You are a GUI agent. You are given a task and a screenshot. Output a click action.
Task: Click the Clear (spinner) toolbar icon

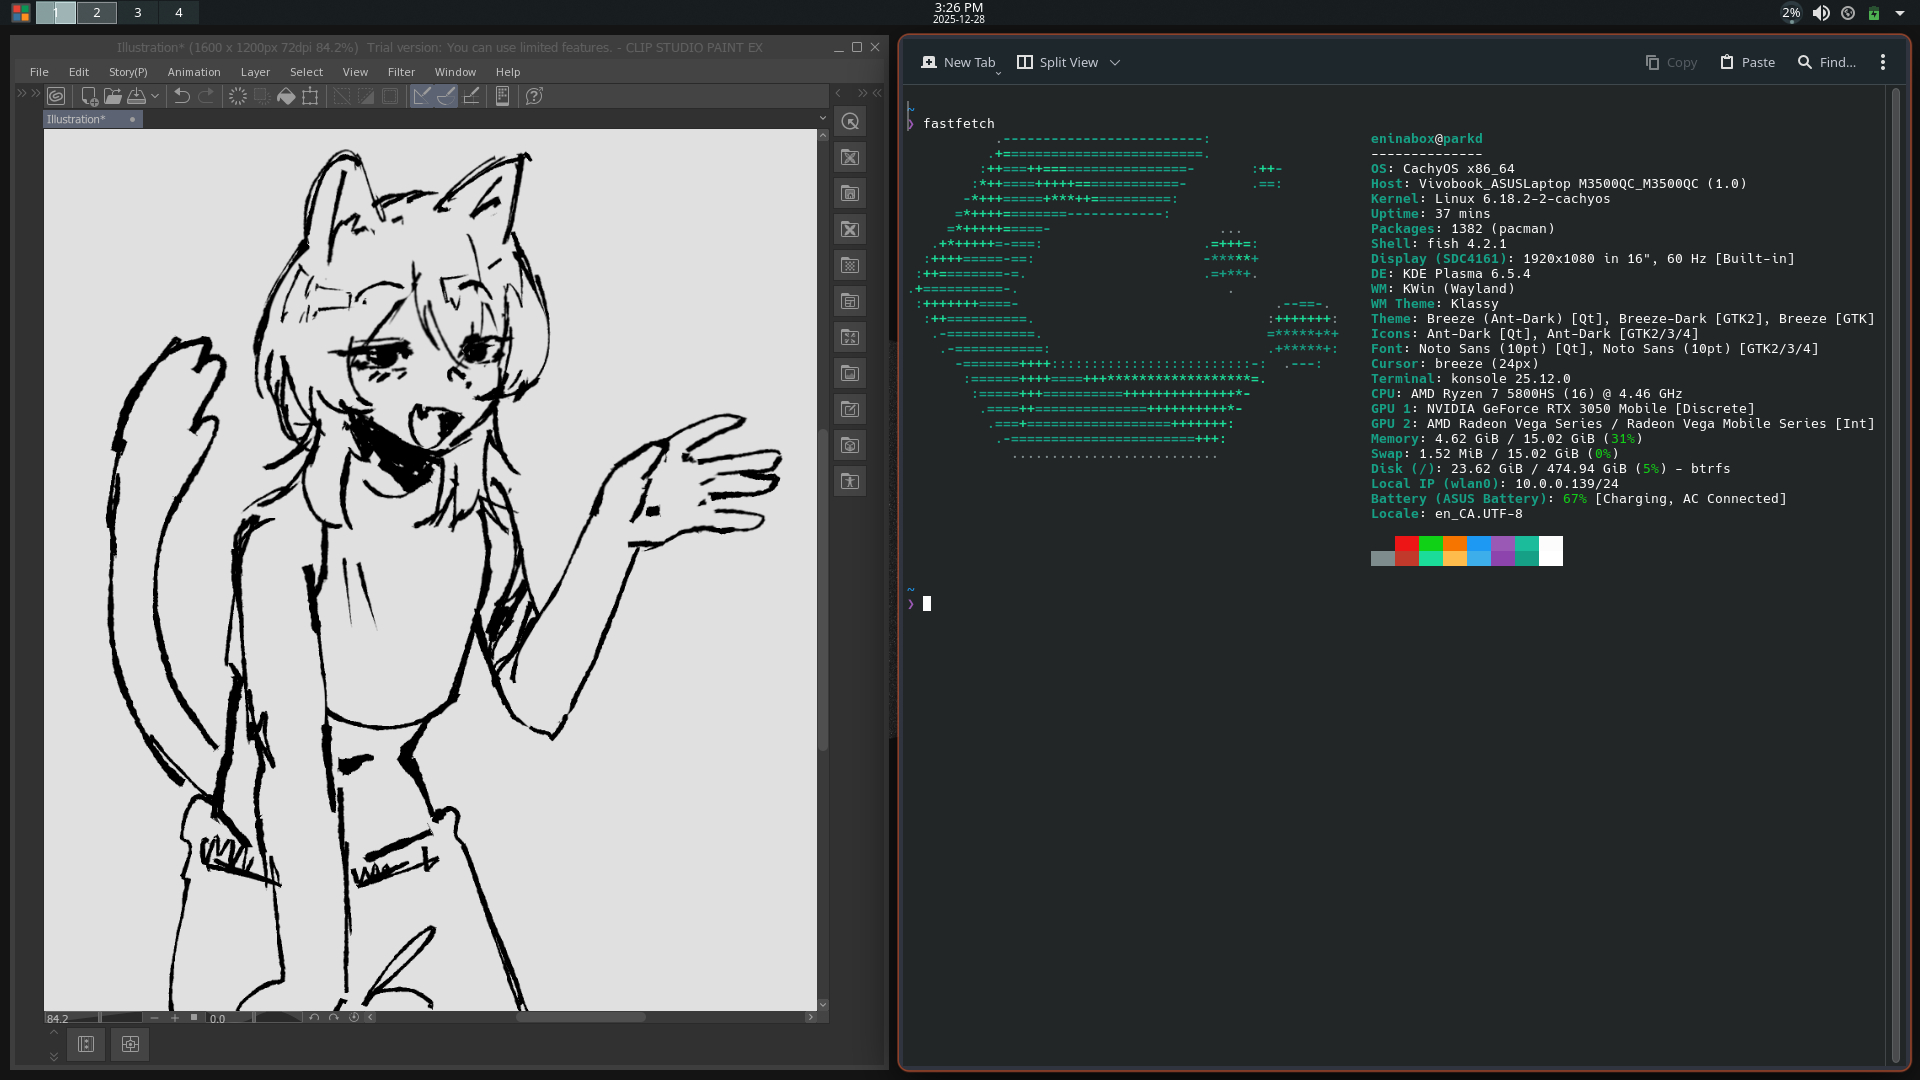click(x=237, y=96)
